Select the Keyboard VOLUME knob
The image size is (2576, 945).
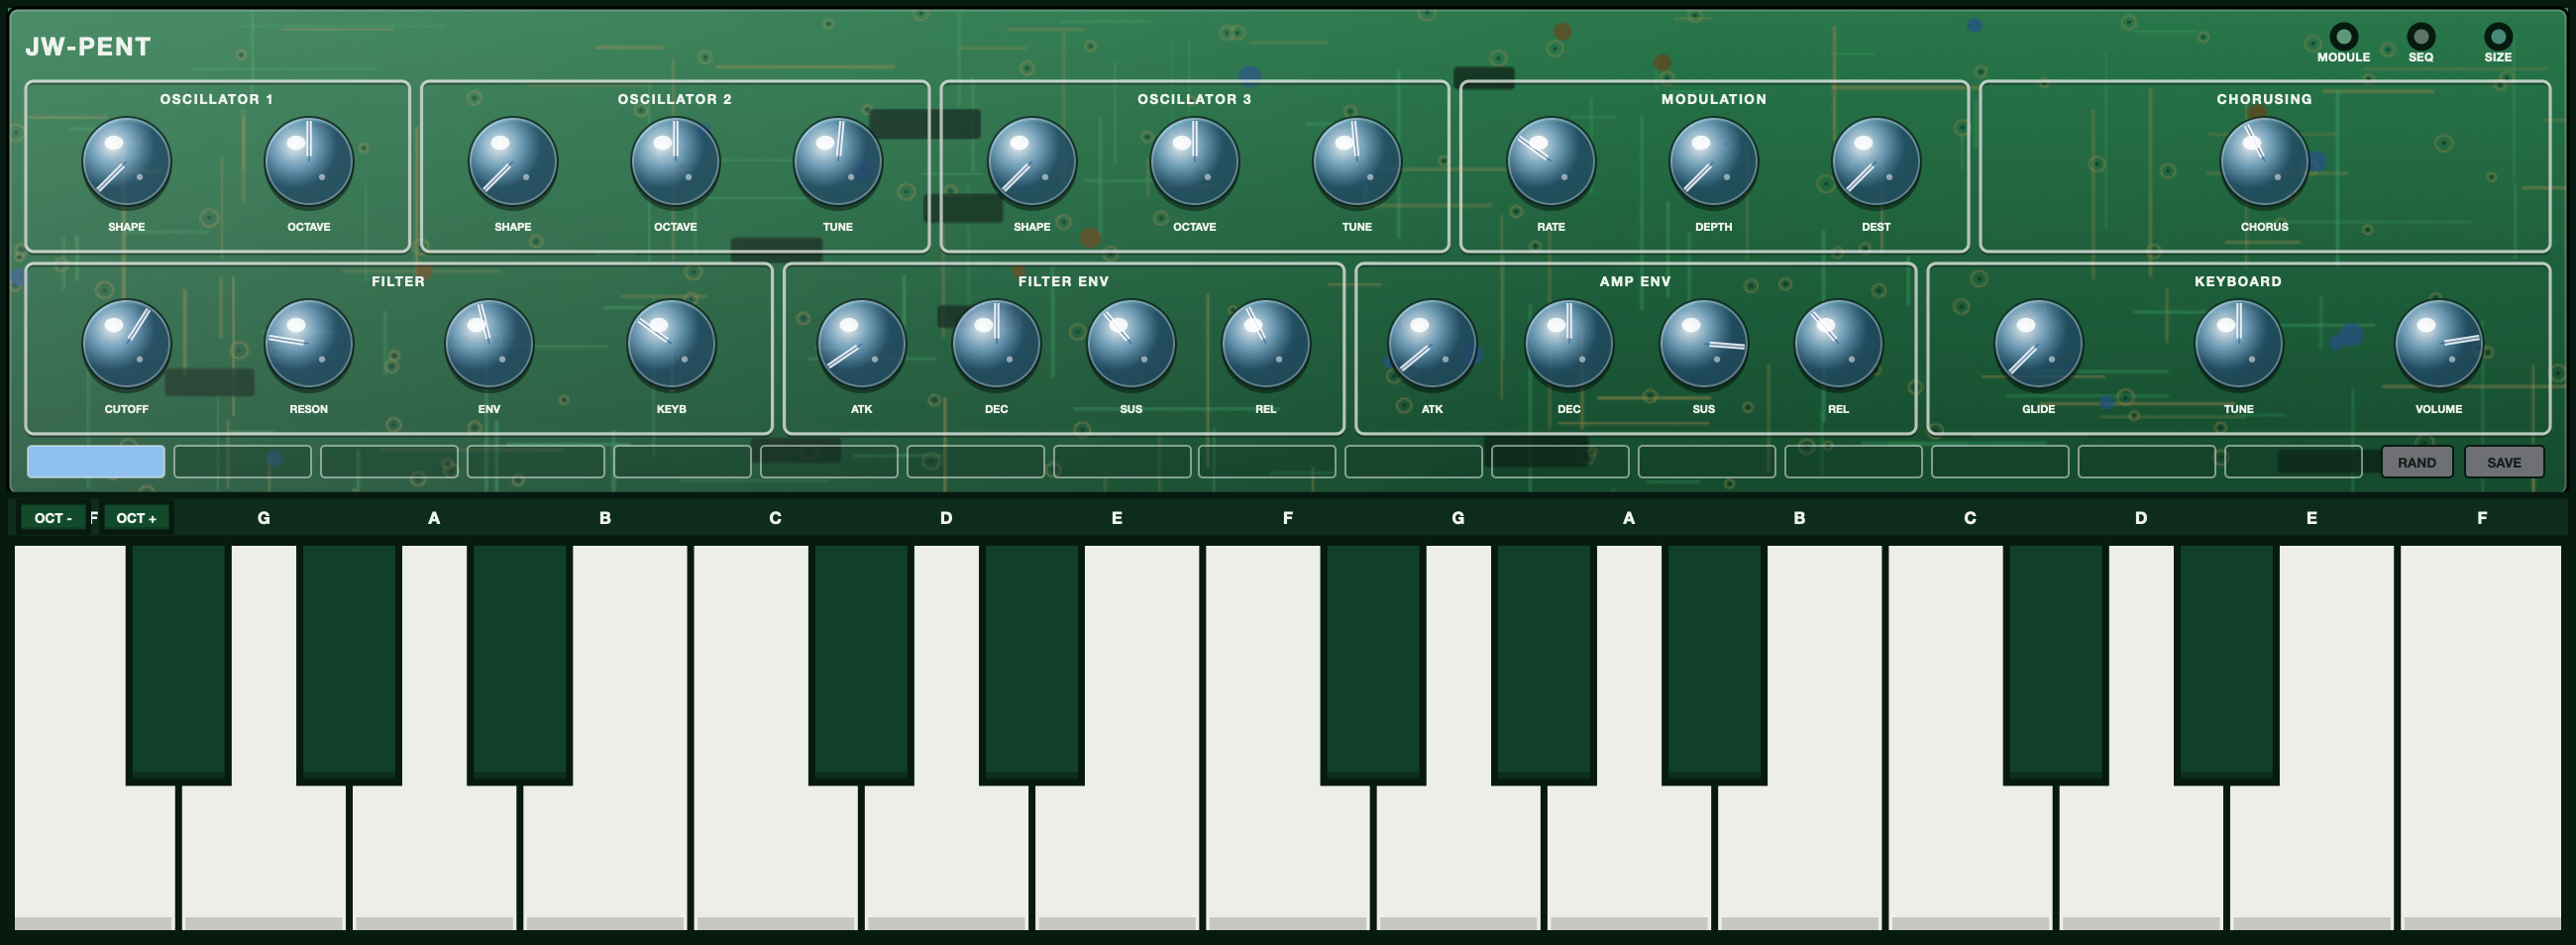click(x=2438, y=344)
